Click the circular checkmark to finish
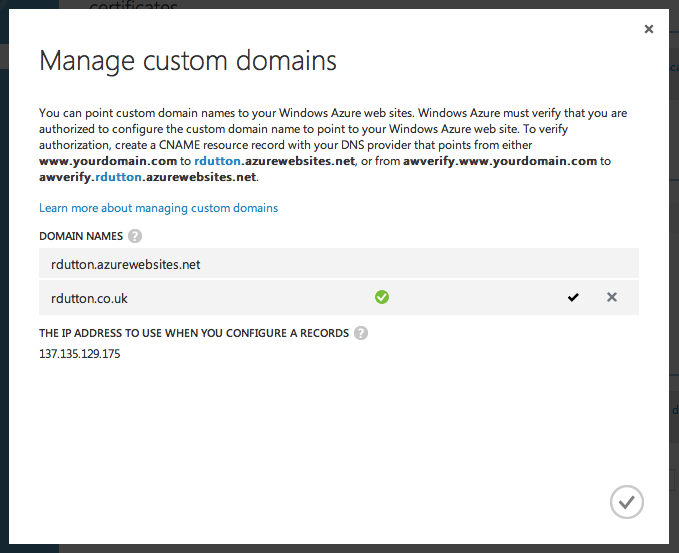Screen dimensions: 679x553 point(627,502)
